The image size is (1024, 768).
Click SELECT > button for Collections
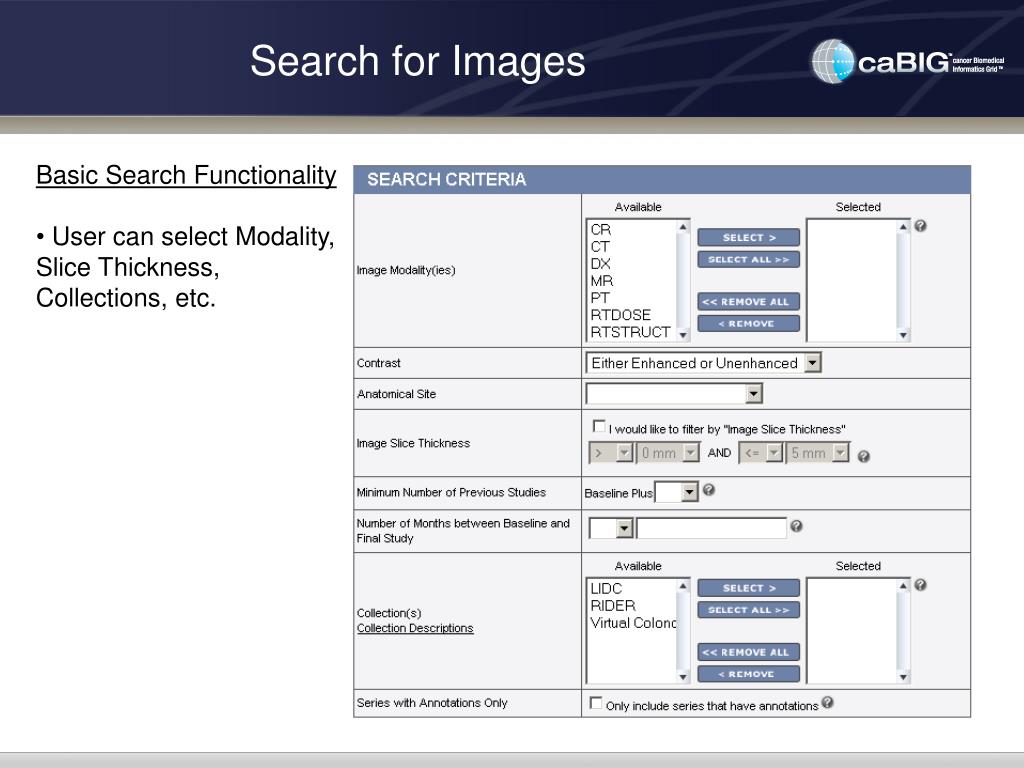pyautogui.click(x=748, y=588)
